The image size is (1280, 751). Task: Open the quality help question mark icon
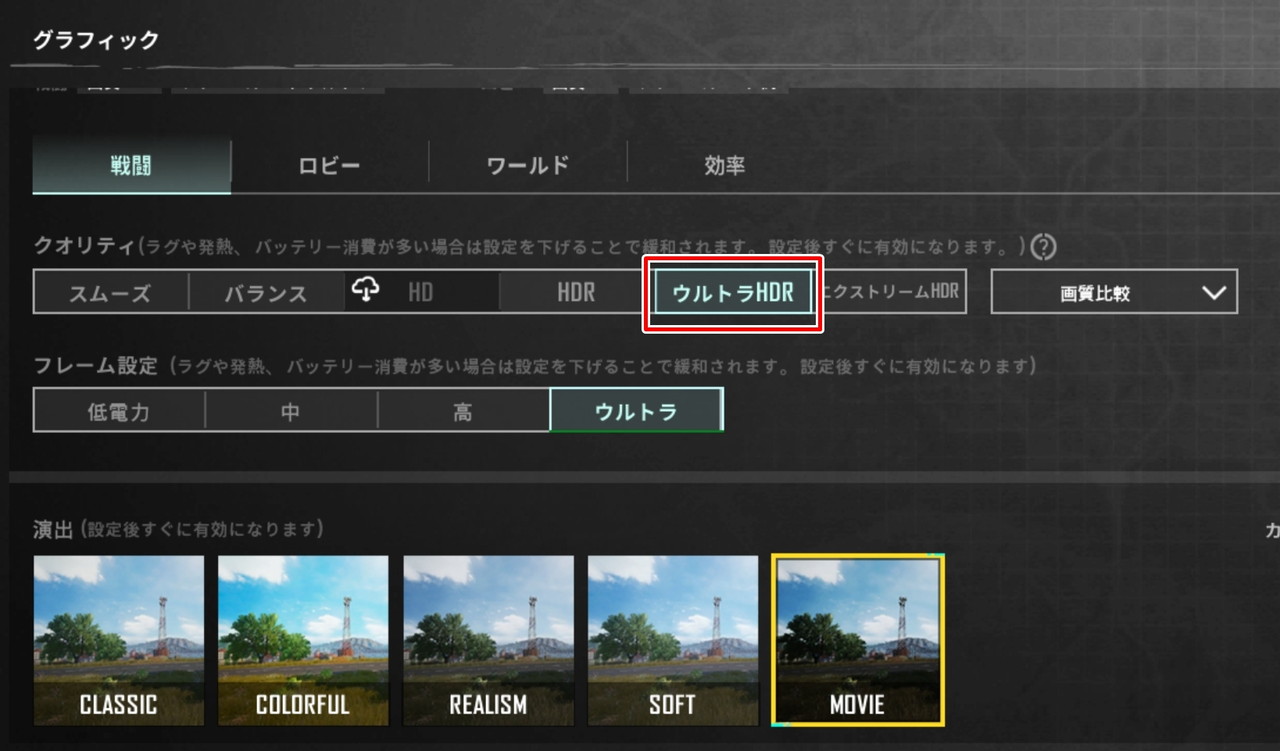click(x=1044, y=246)
